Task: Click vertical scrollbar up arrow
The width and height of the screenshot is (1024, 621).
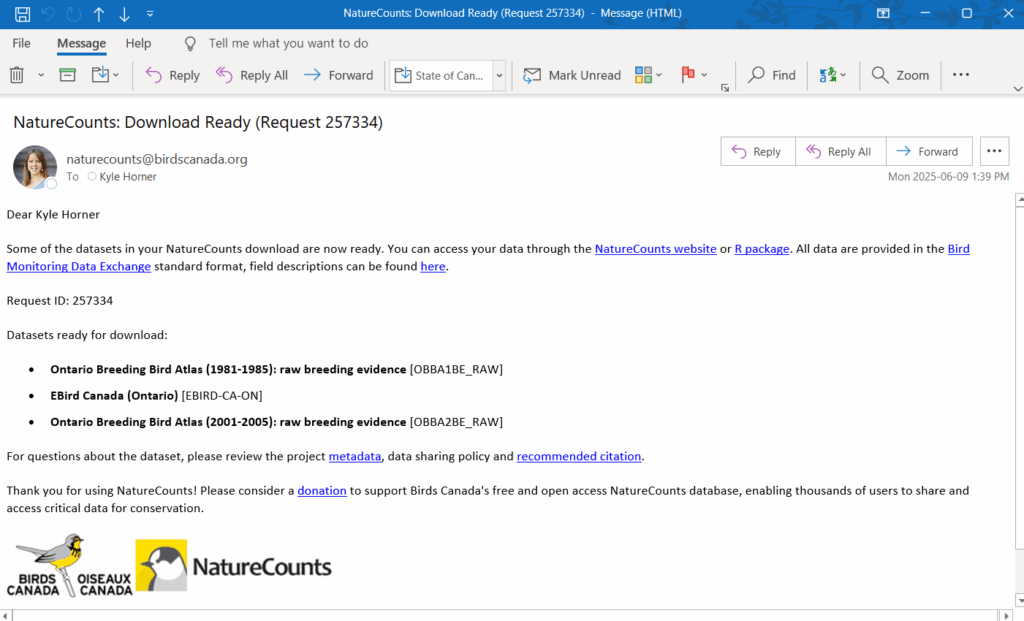Action: click(1019, 200)
